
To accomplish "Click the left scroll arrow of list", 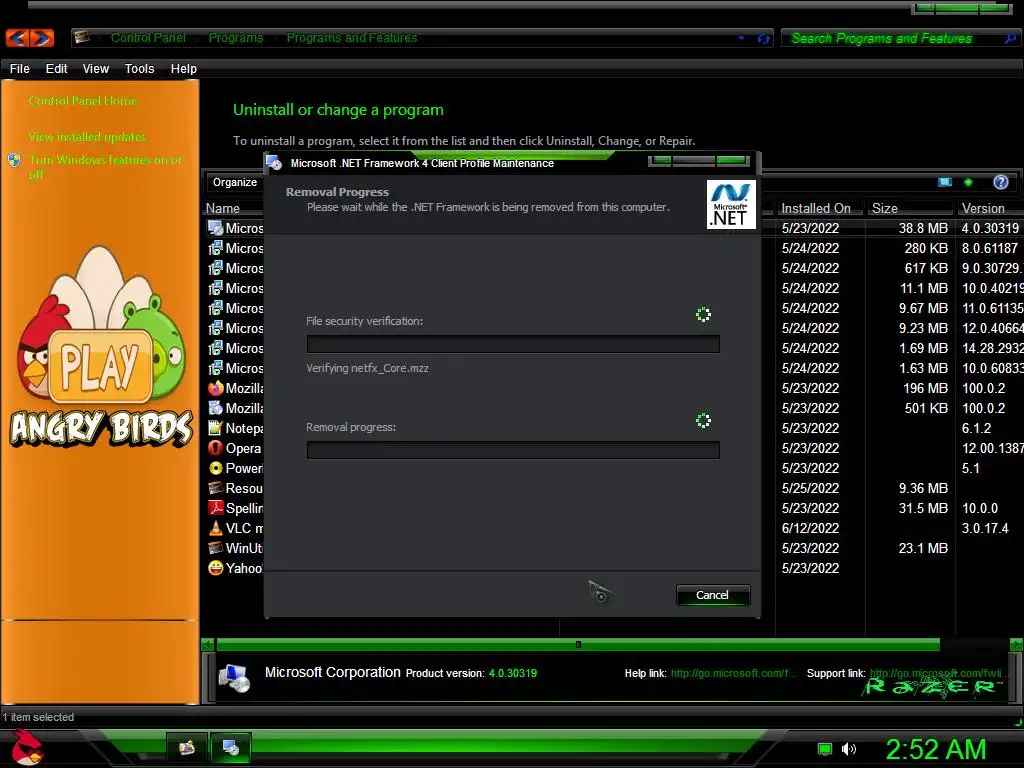I will click(x=208, y=645).
